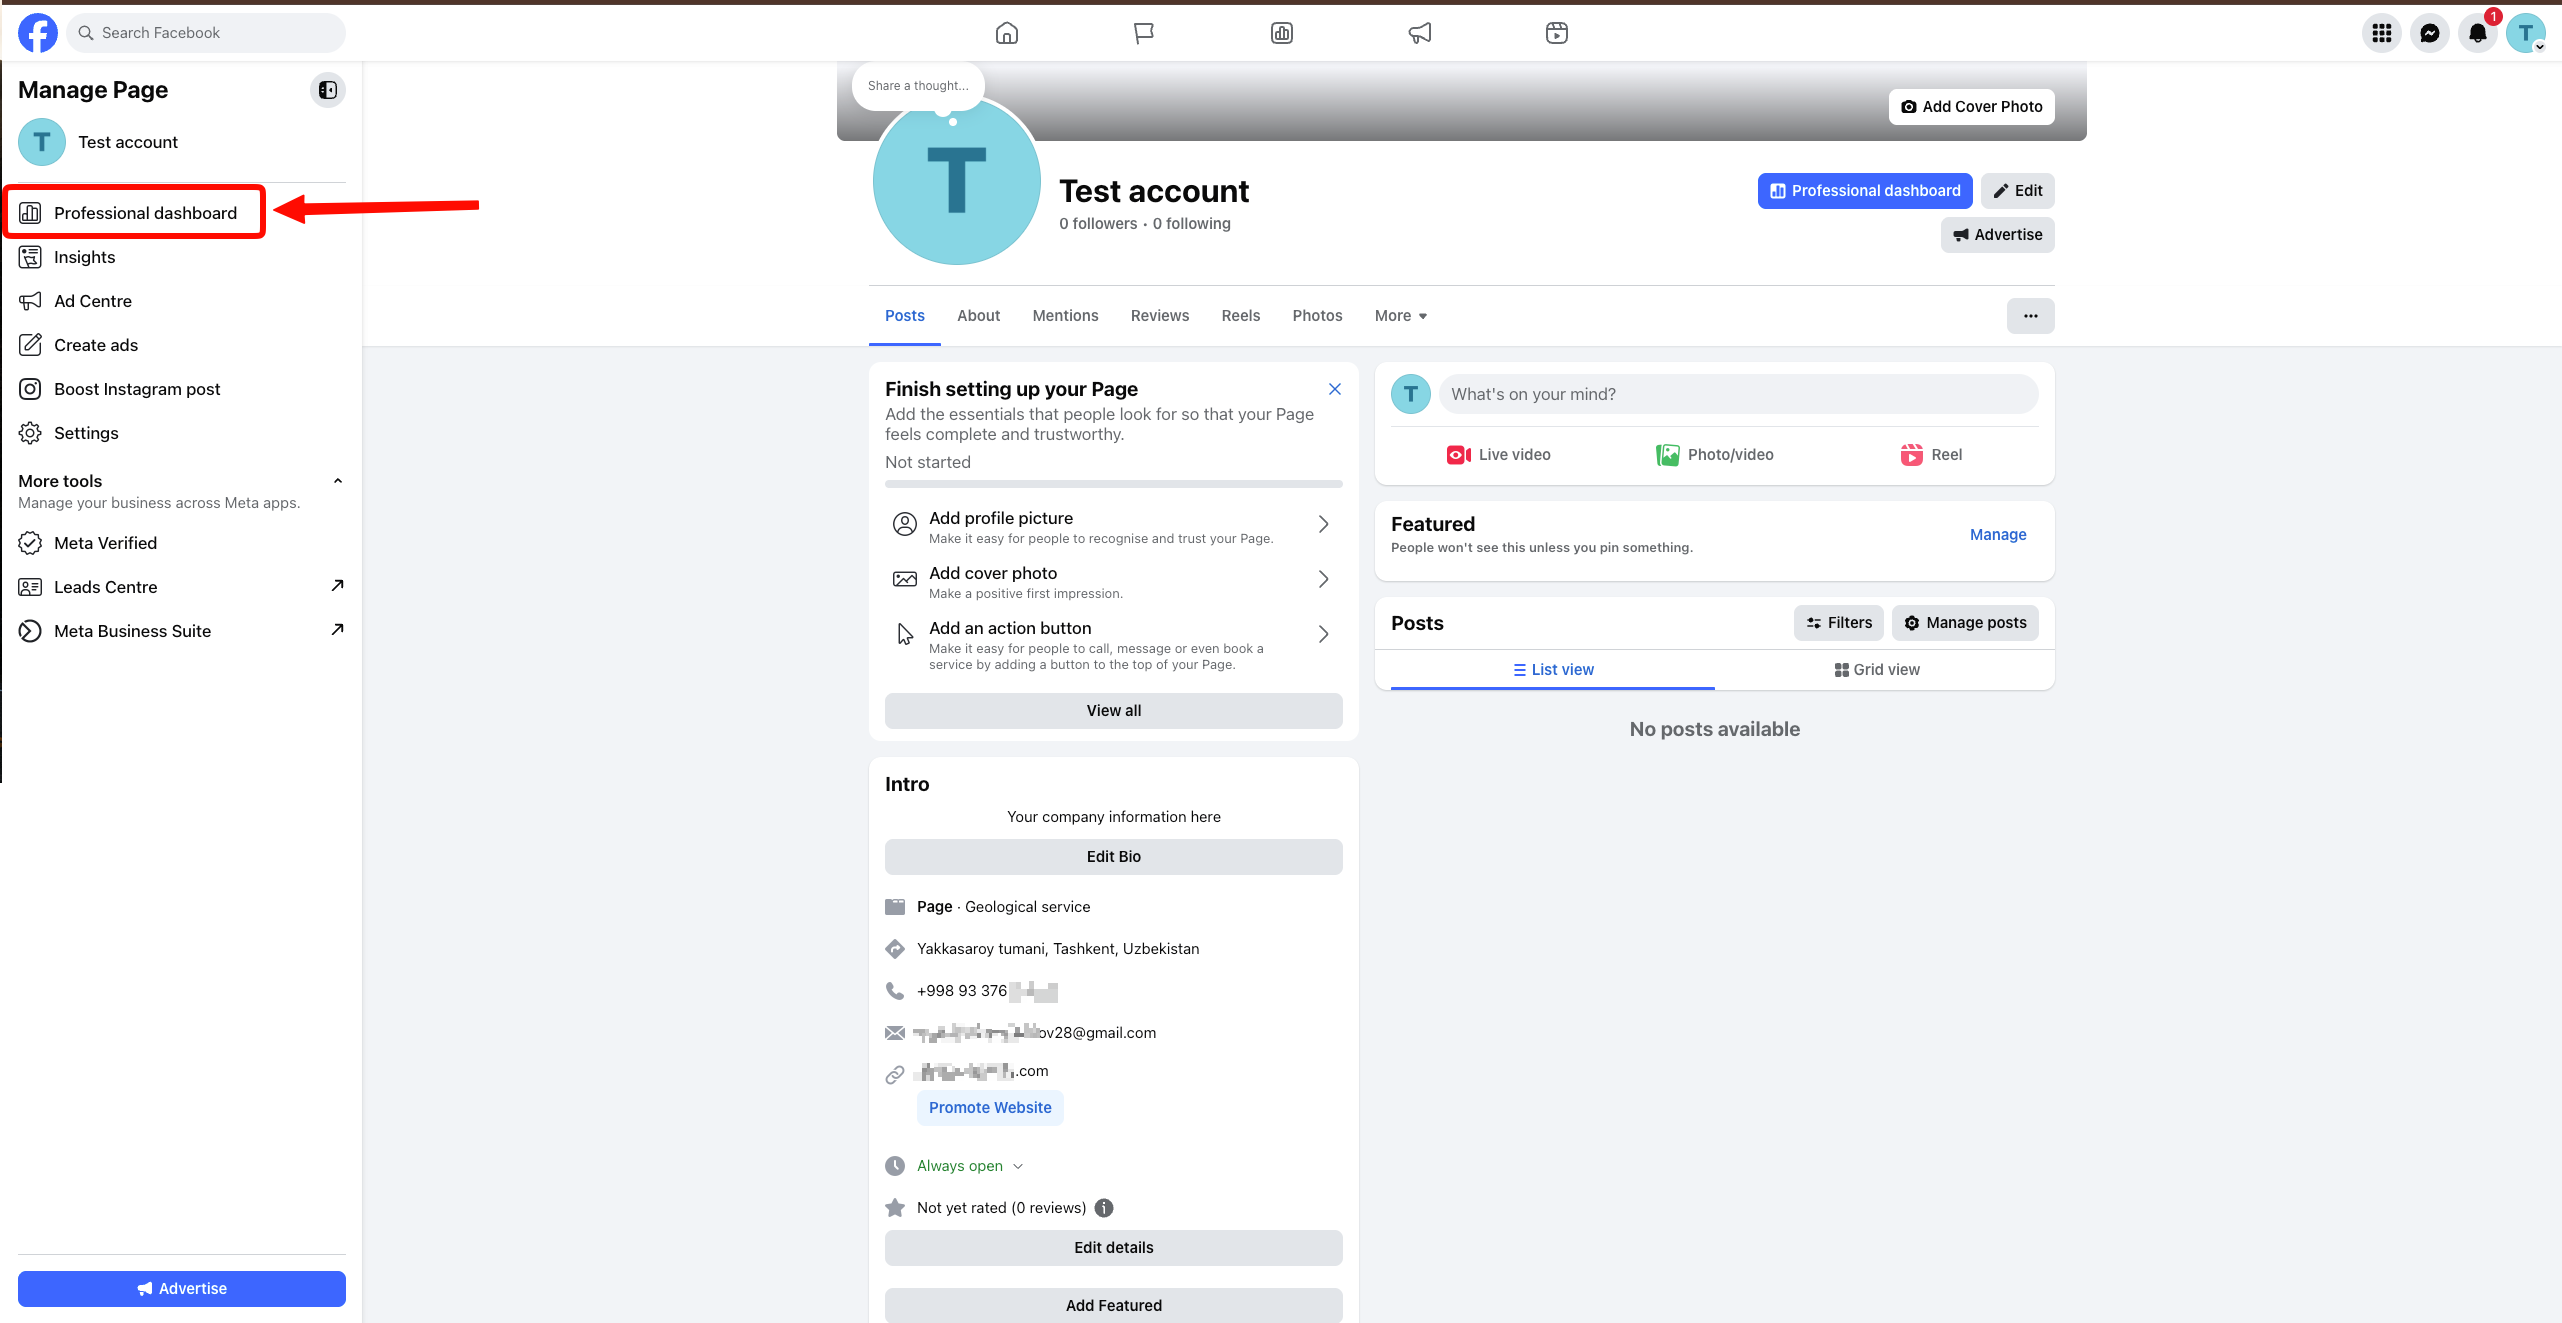Open Settings in the sidebar

(182, 433)
